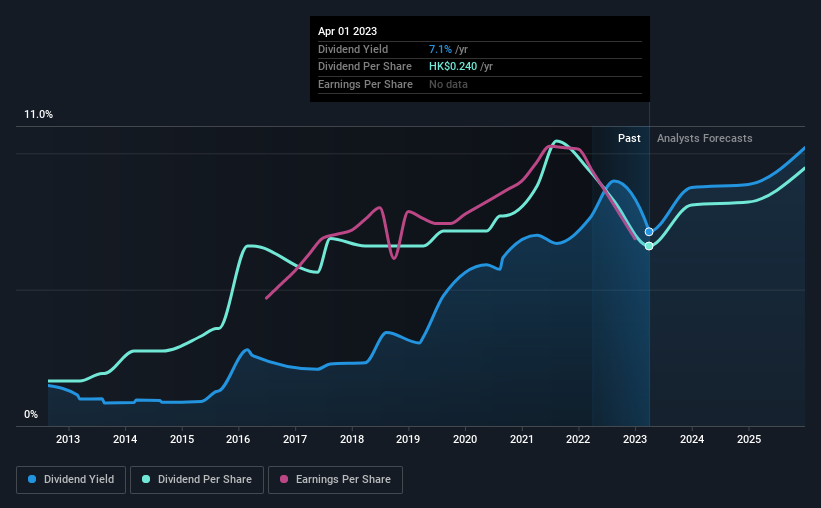Toggle the Earnings Per Share legend button
Screen dimensions: 821x508
coord(335,480)
